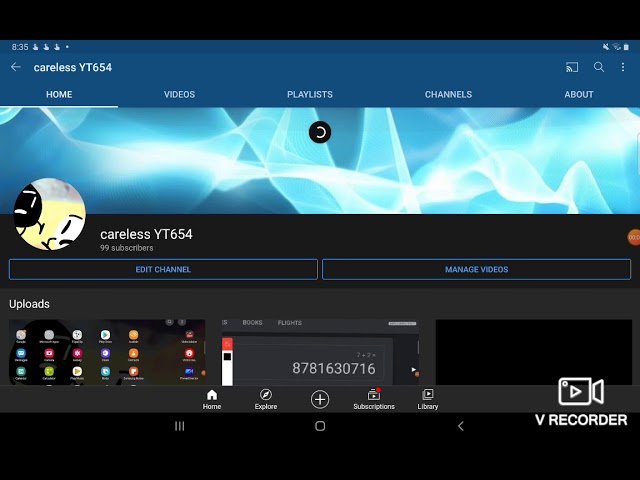Click the 99 subscribers text

tap(127, 248)
